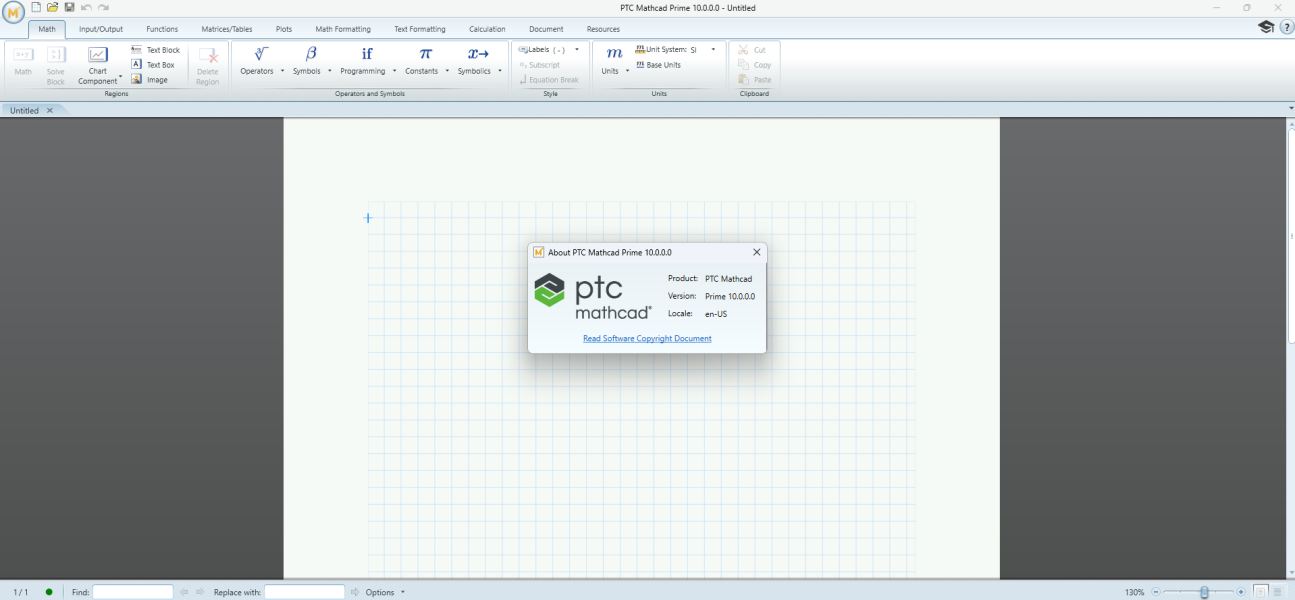Insert an Image region

150,80
